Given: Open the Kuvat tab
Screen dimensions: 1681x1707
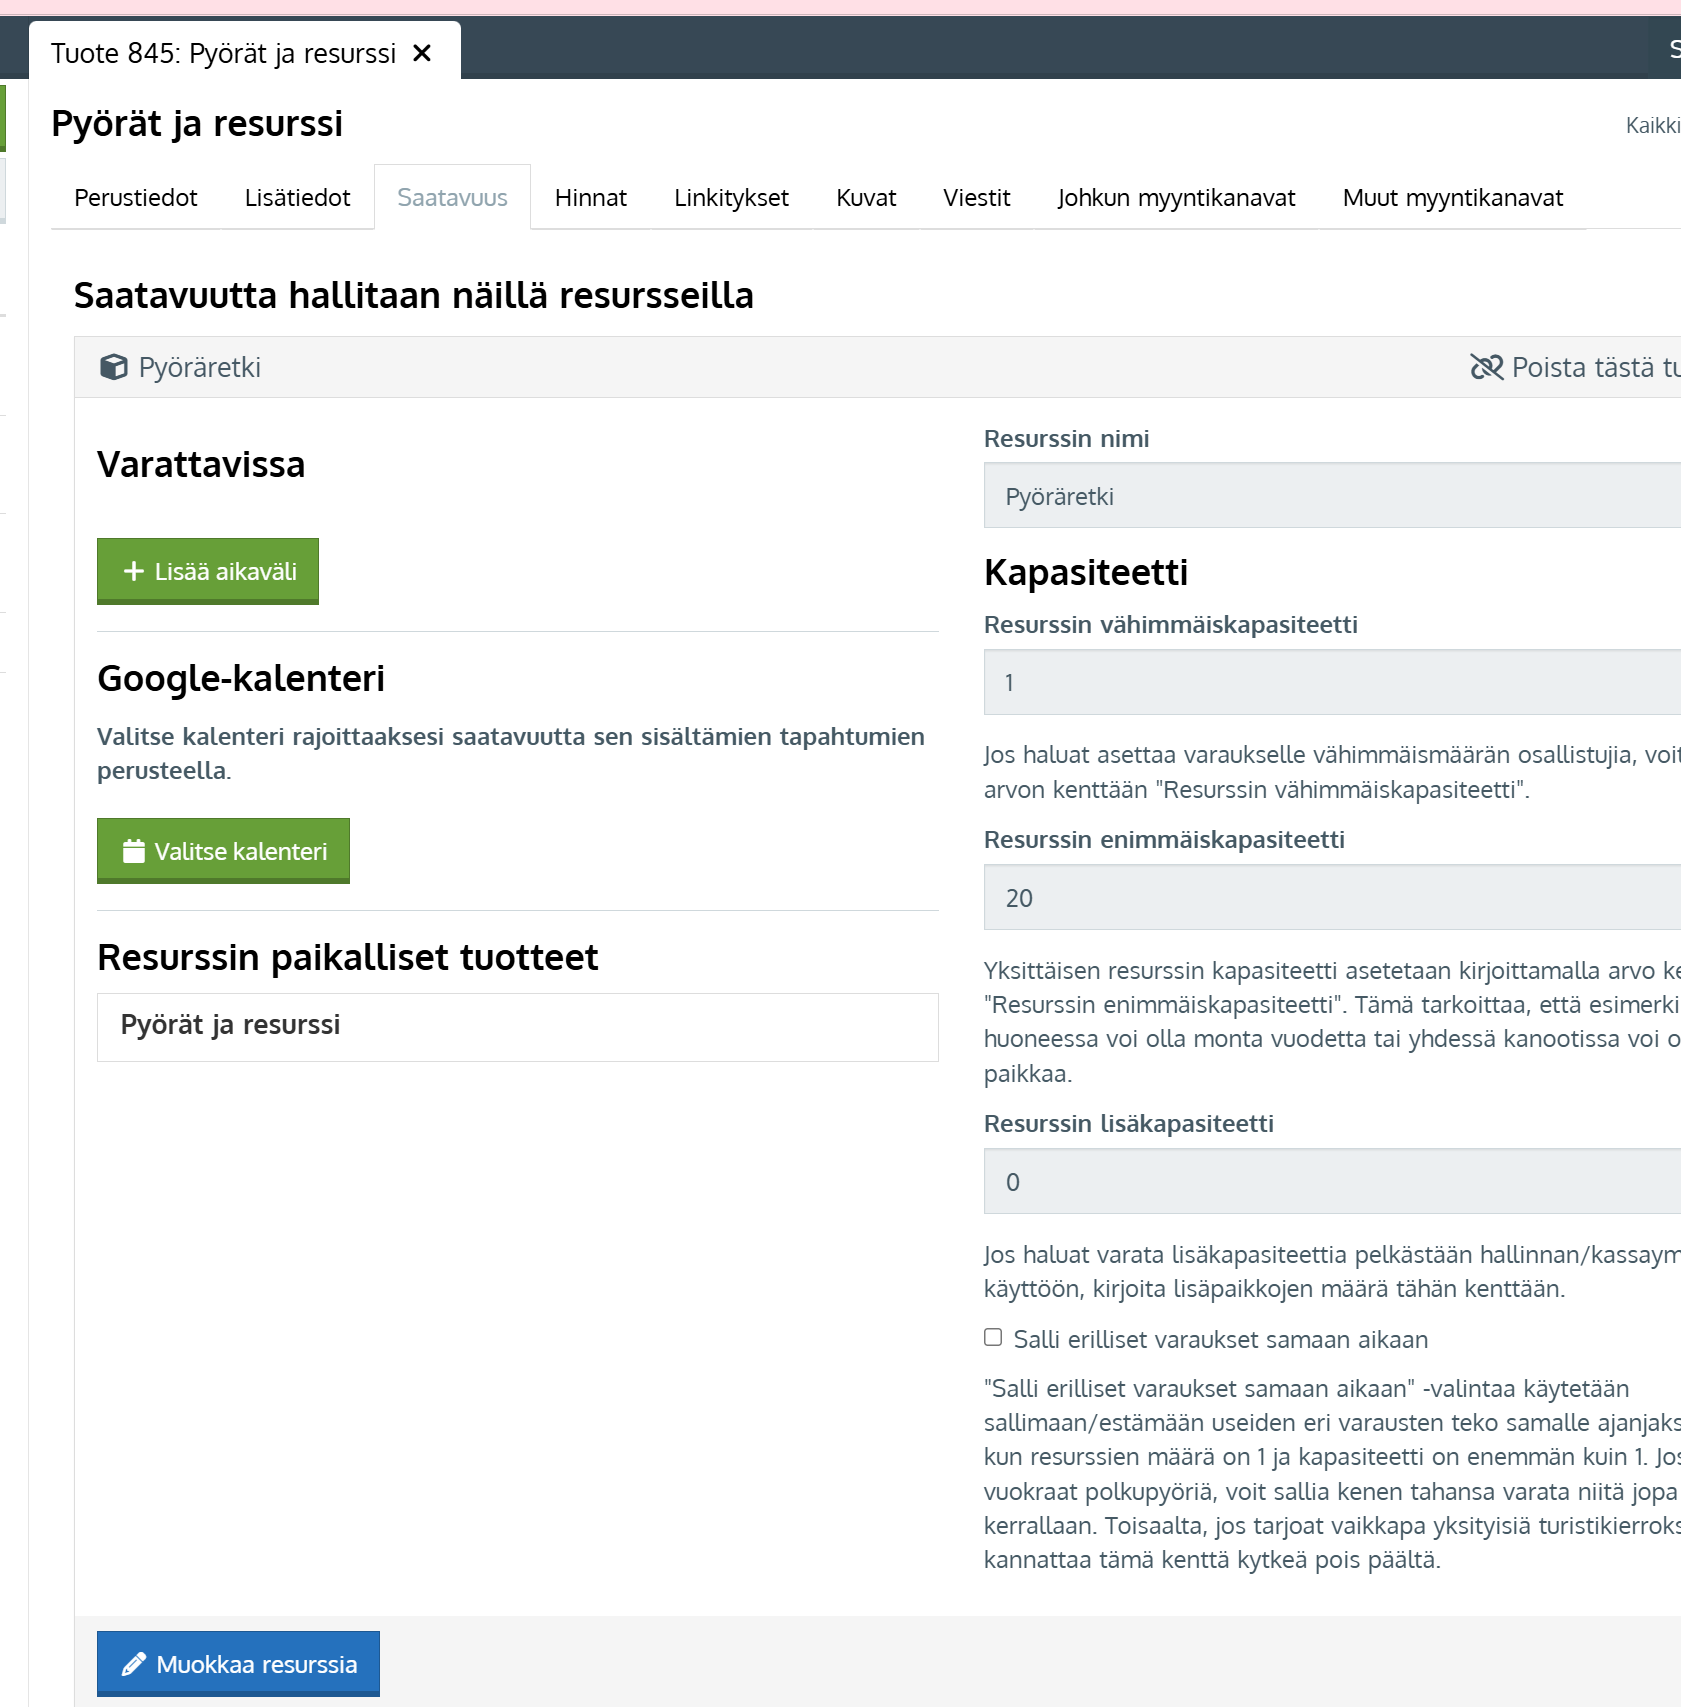Looking at the screenshot, I should (x=866, y=197).
